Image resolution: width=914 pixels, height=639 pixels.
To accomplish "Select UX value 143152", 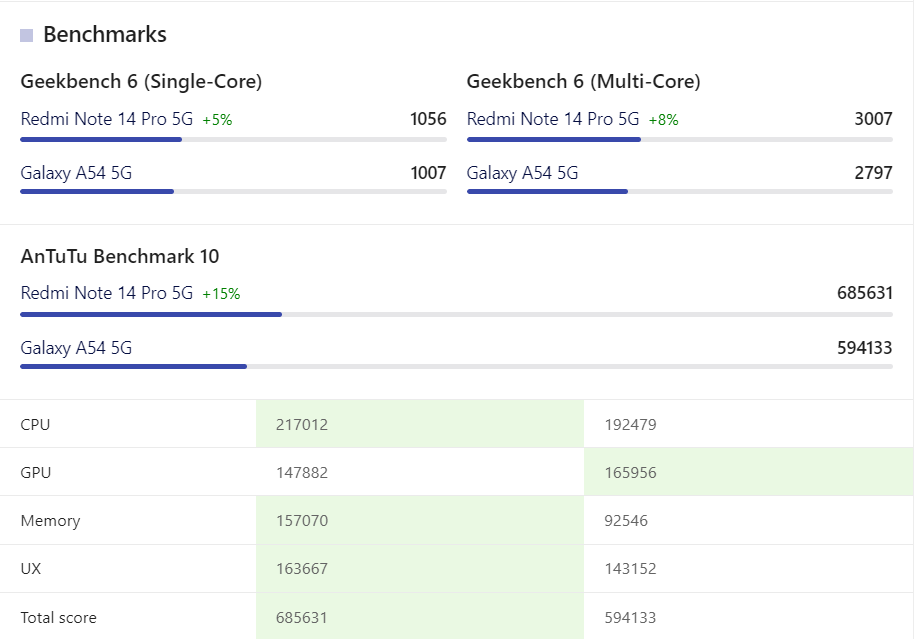I will (x=630, y=568).
